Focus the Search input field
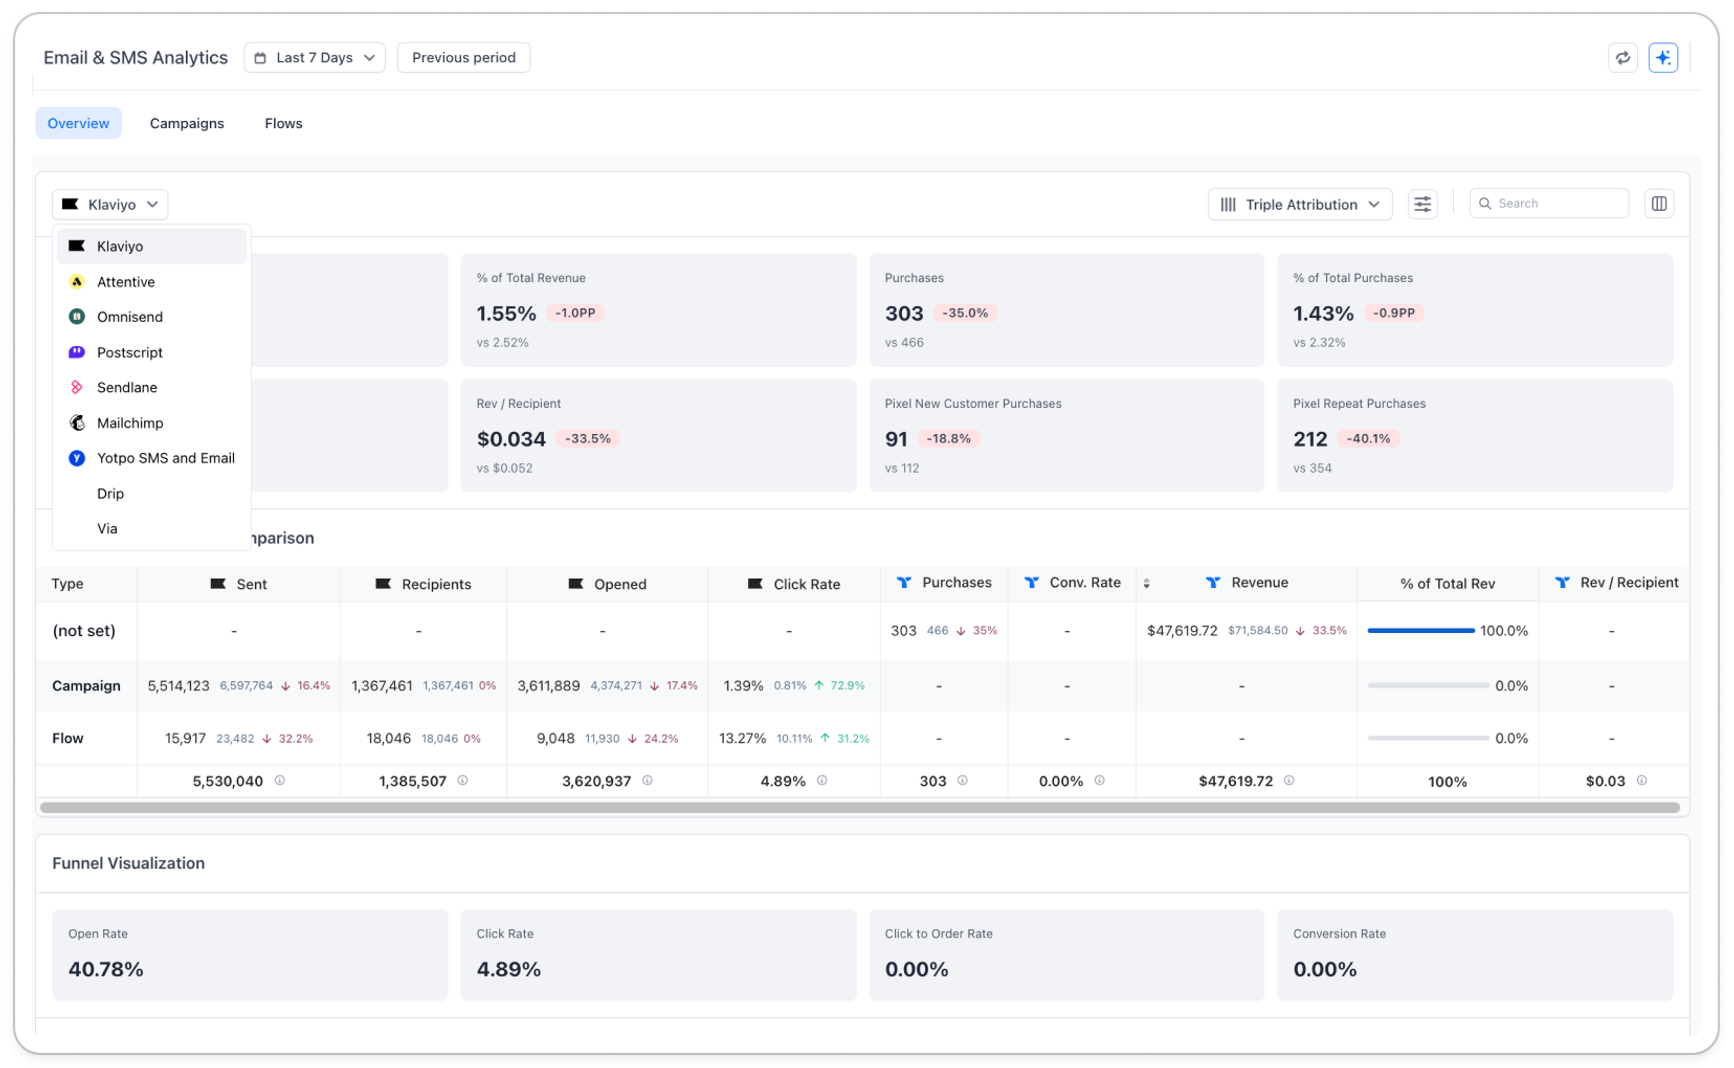 1548,204
